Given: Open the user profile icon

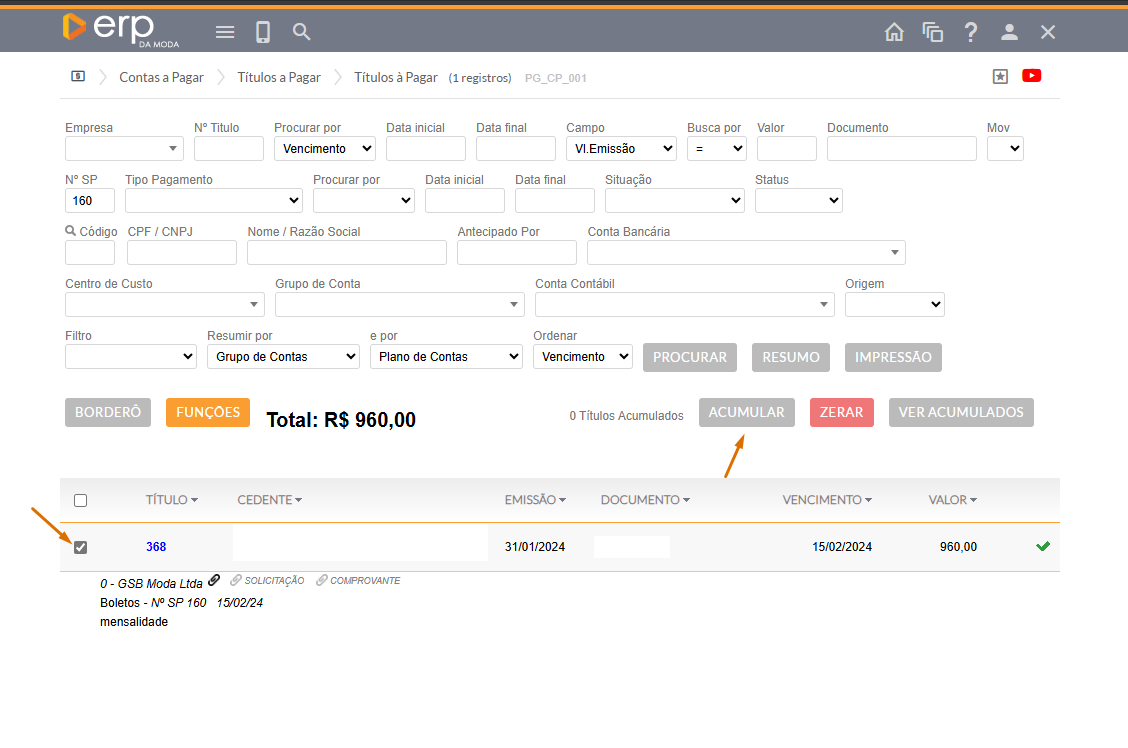Looking at the screenshot, I should (x=1009, y=32).
